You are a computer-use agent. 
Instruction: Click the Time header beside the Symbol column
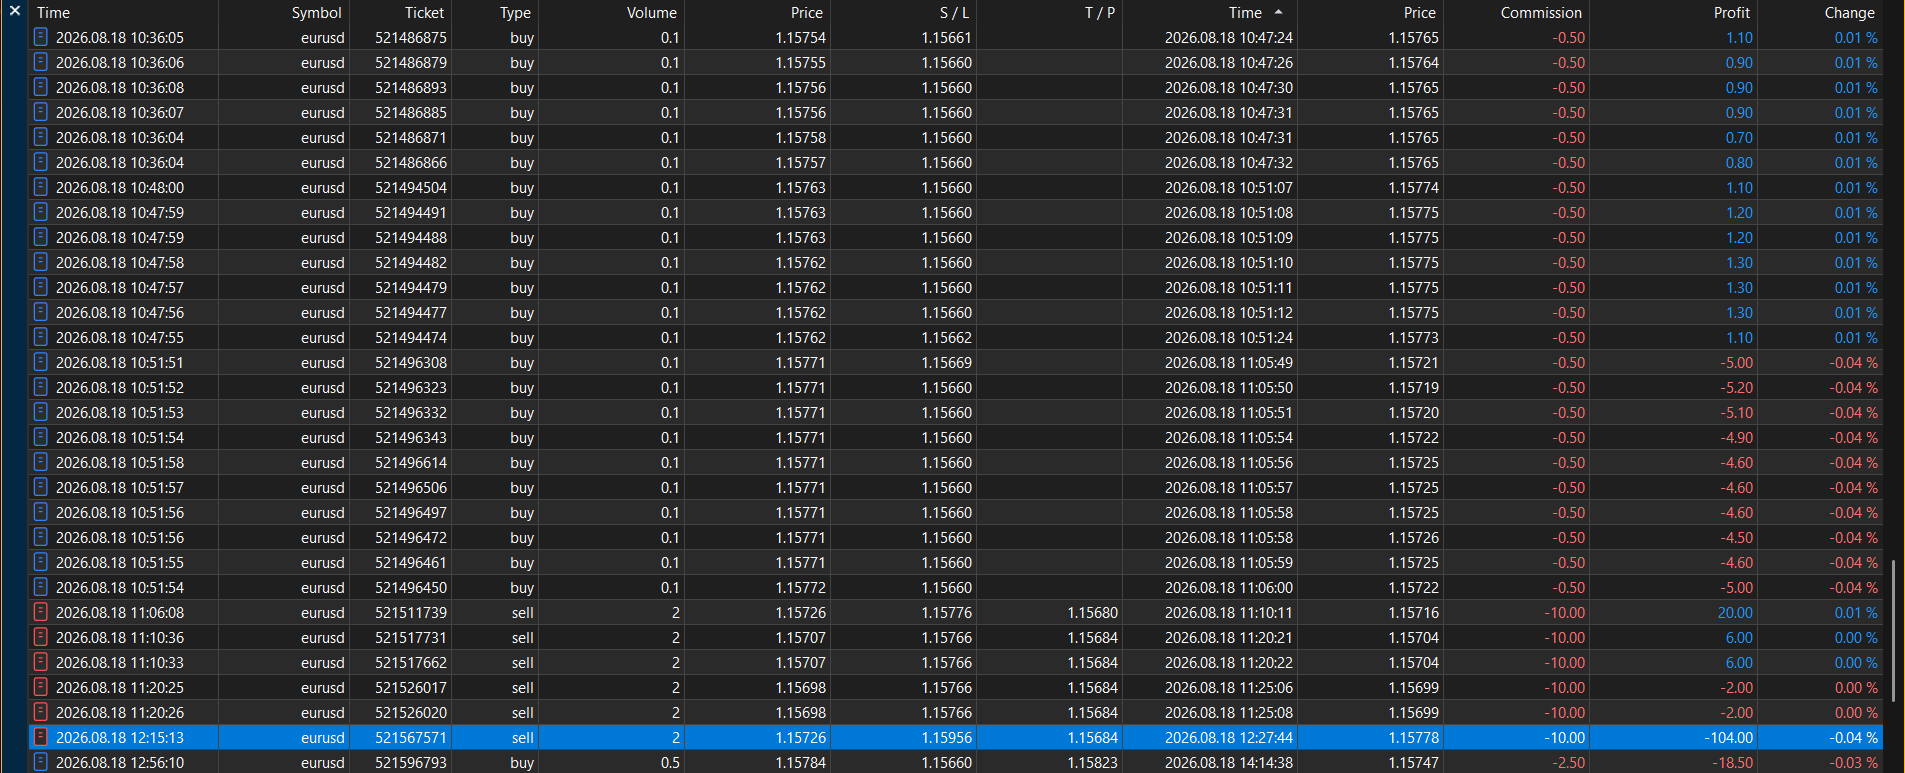(x=53, y=13)
